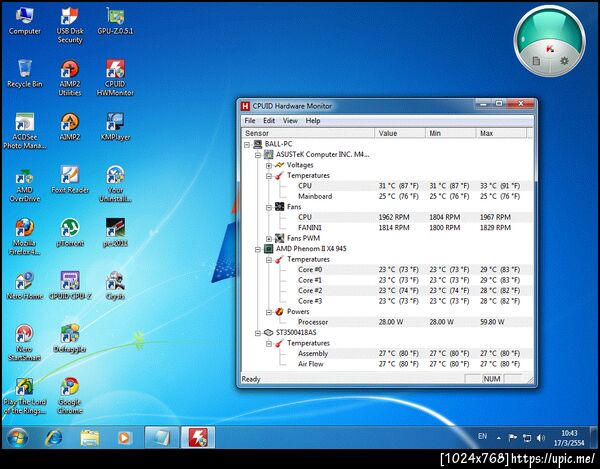600x469 pixels.
Task: Collapse the ASUSTeK Temperatures node
Action: [269, 176]
